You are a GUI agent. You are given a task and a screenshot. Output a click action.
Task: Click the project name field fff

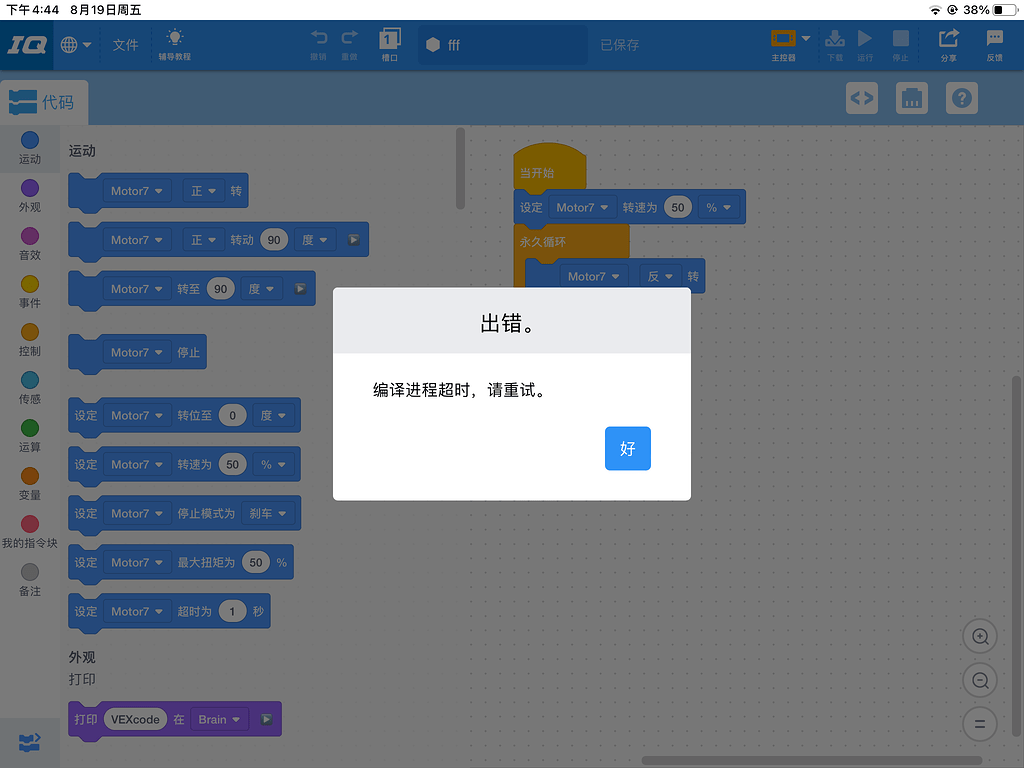pos(502,45)
